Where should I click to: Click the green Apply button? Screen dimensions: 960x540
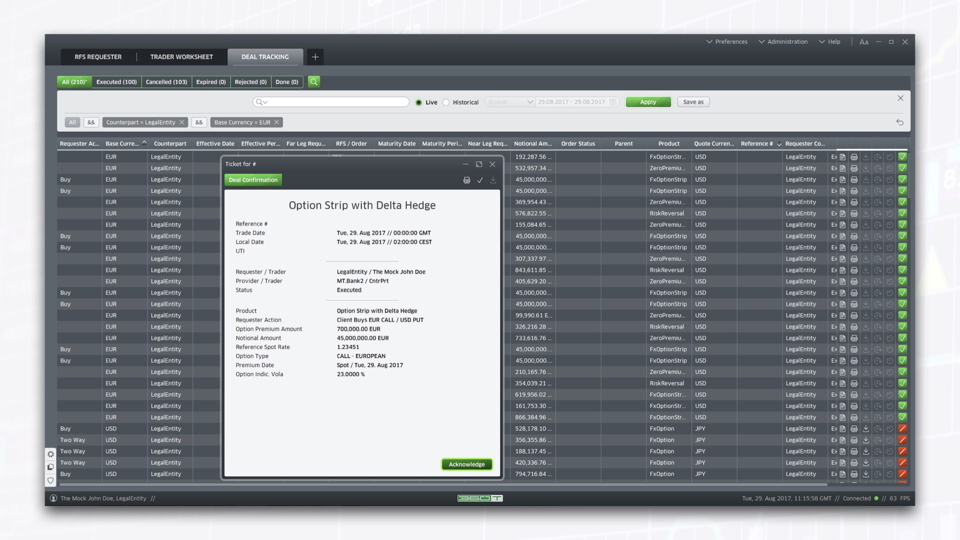[648, 102]
